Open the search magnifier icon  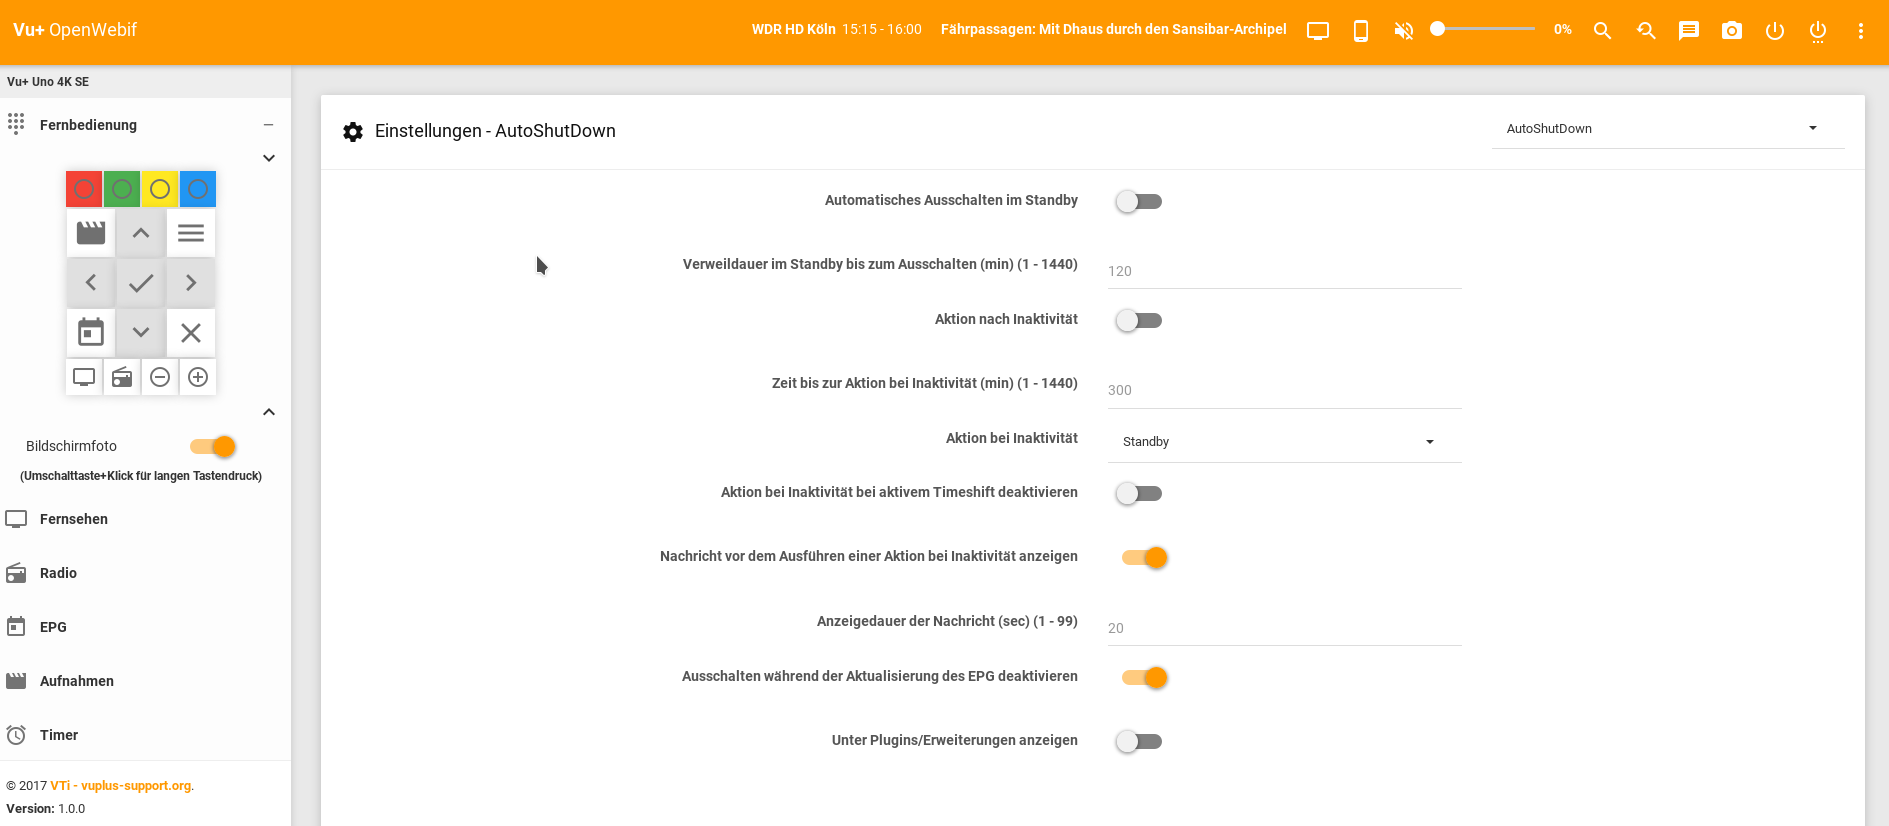pyautogui.click(x=1602, y=30)
